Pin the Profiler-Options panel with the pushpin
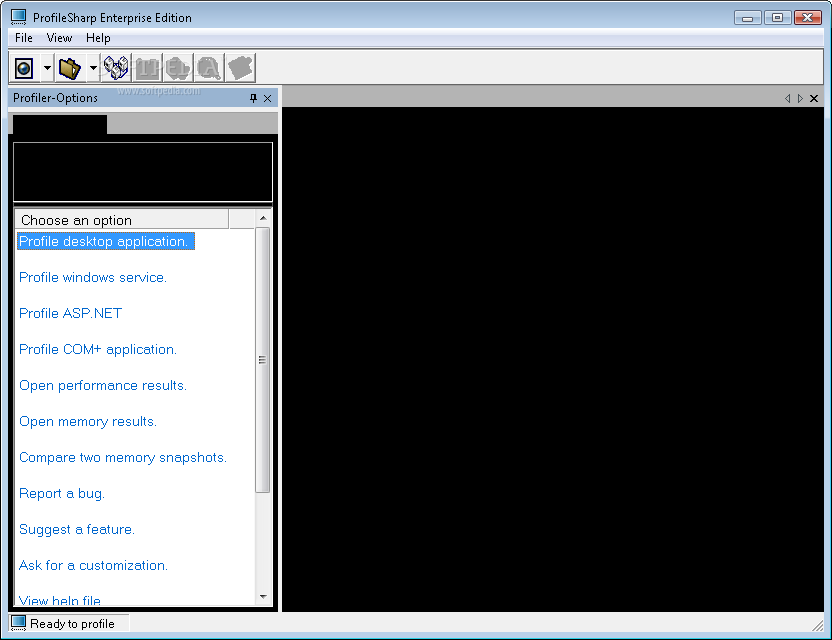 pos(254,98)
